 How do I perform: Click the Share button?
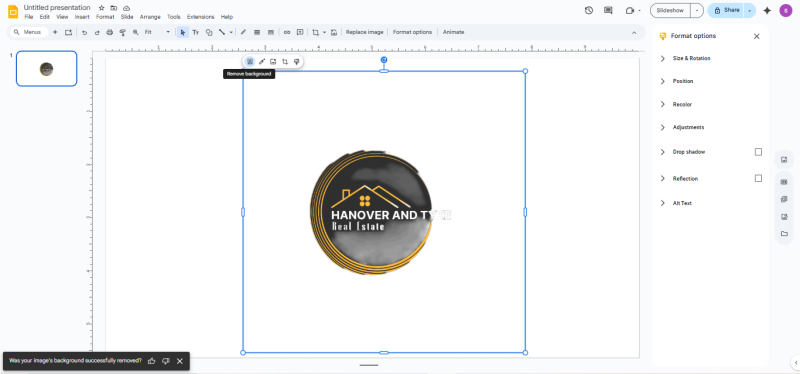tap(726, 10)
